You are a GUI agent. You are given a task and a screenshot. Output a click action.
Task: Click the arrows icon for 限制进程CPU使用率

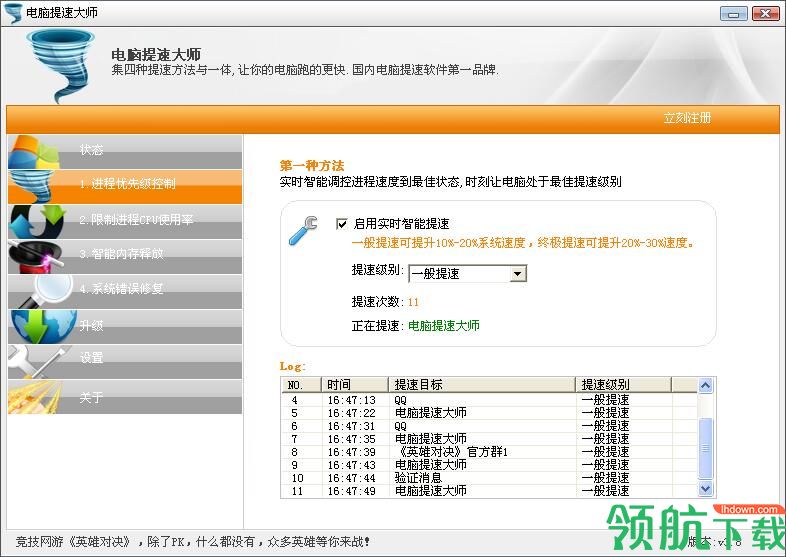coord(38,222)
